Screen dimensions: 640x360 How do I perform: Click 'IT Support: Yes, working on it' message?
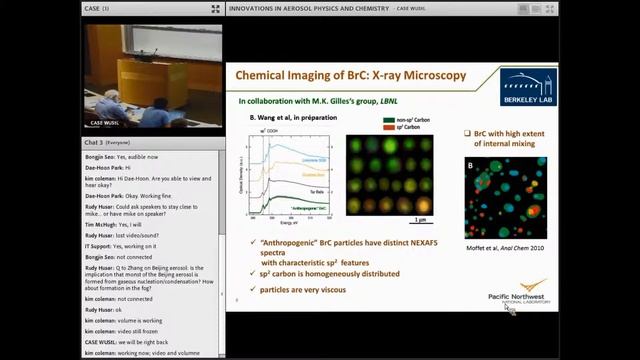pyautogui.click(x=121, y=247)
